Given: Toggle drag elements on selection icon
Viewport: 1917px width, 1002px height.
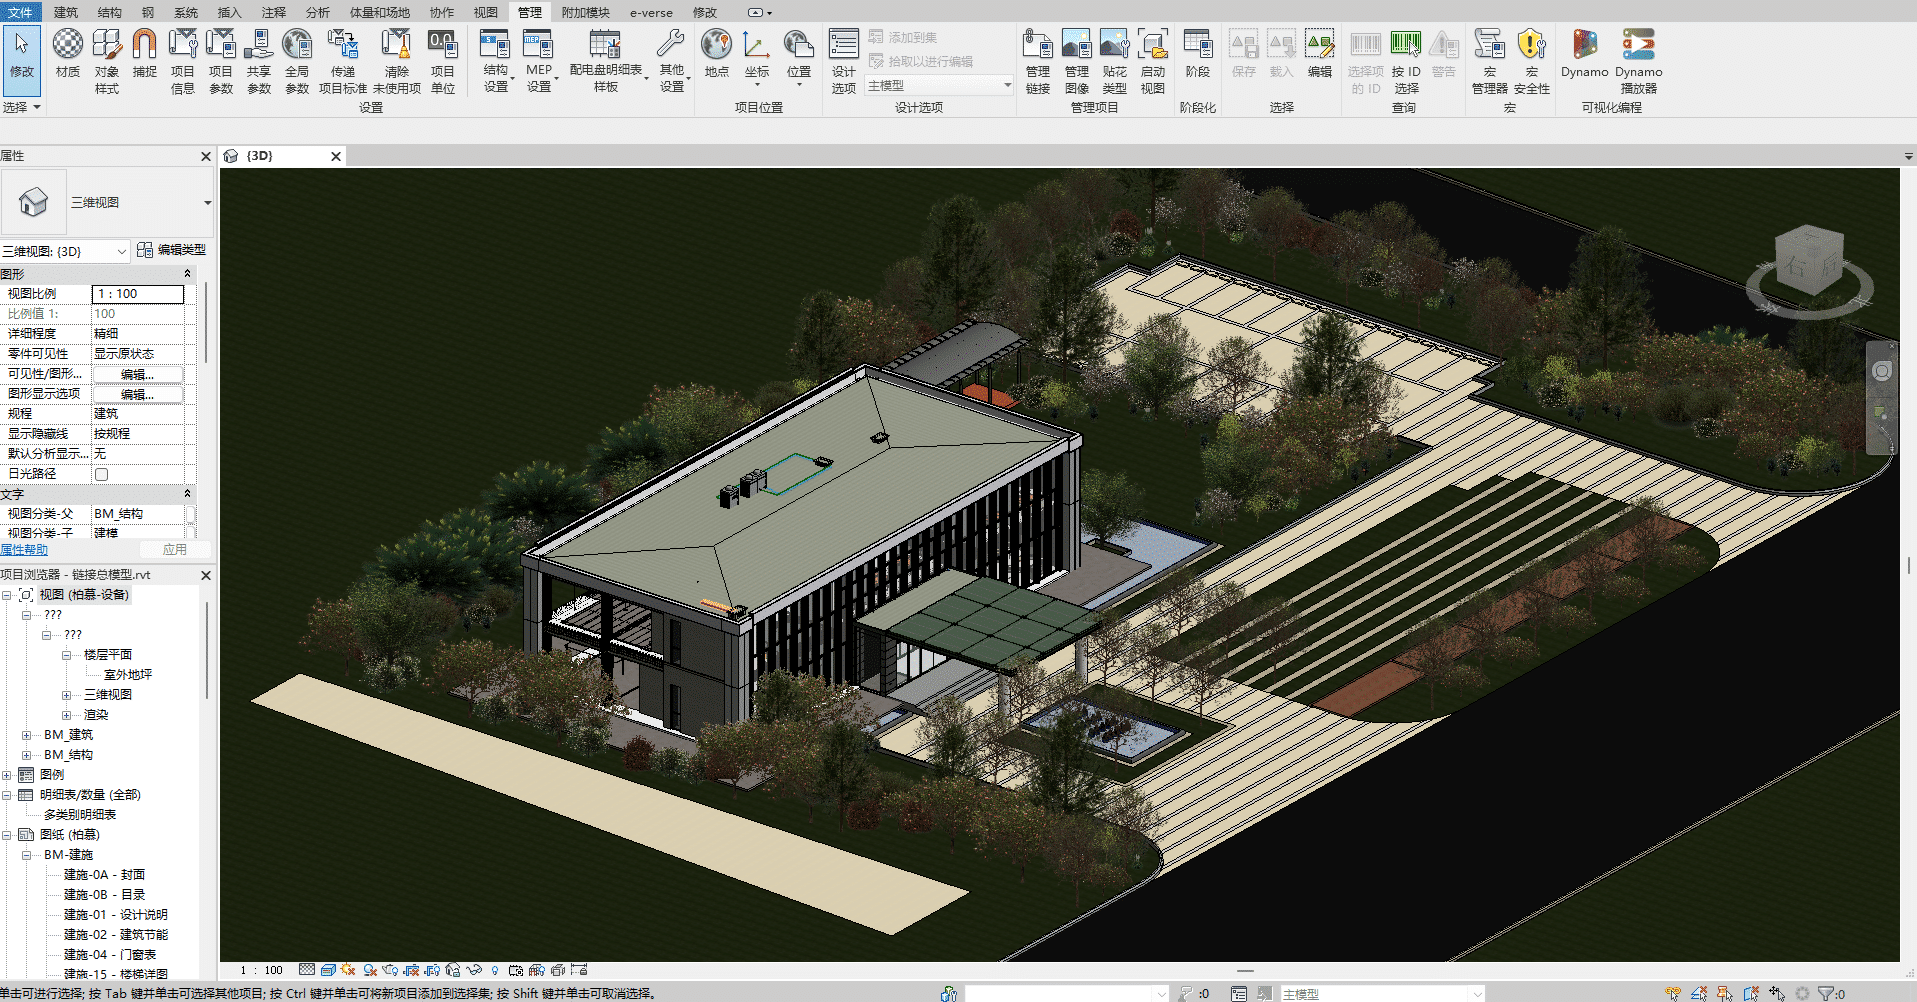Looking at the screenshot, I should coord(1777,993).
